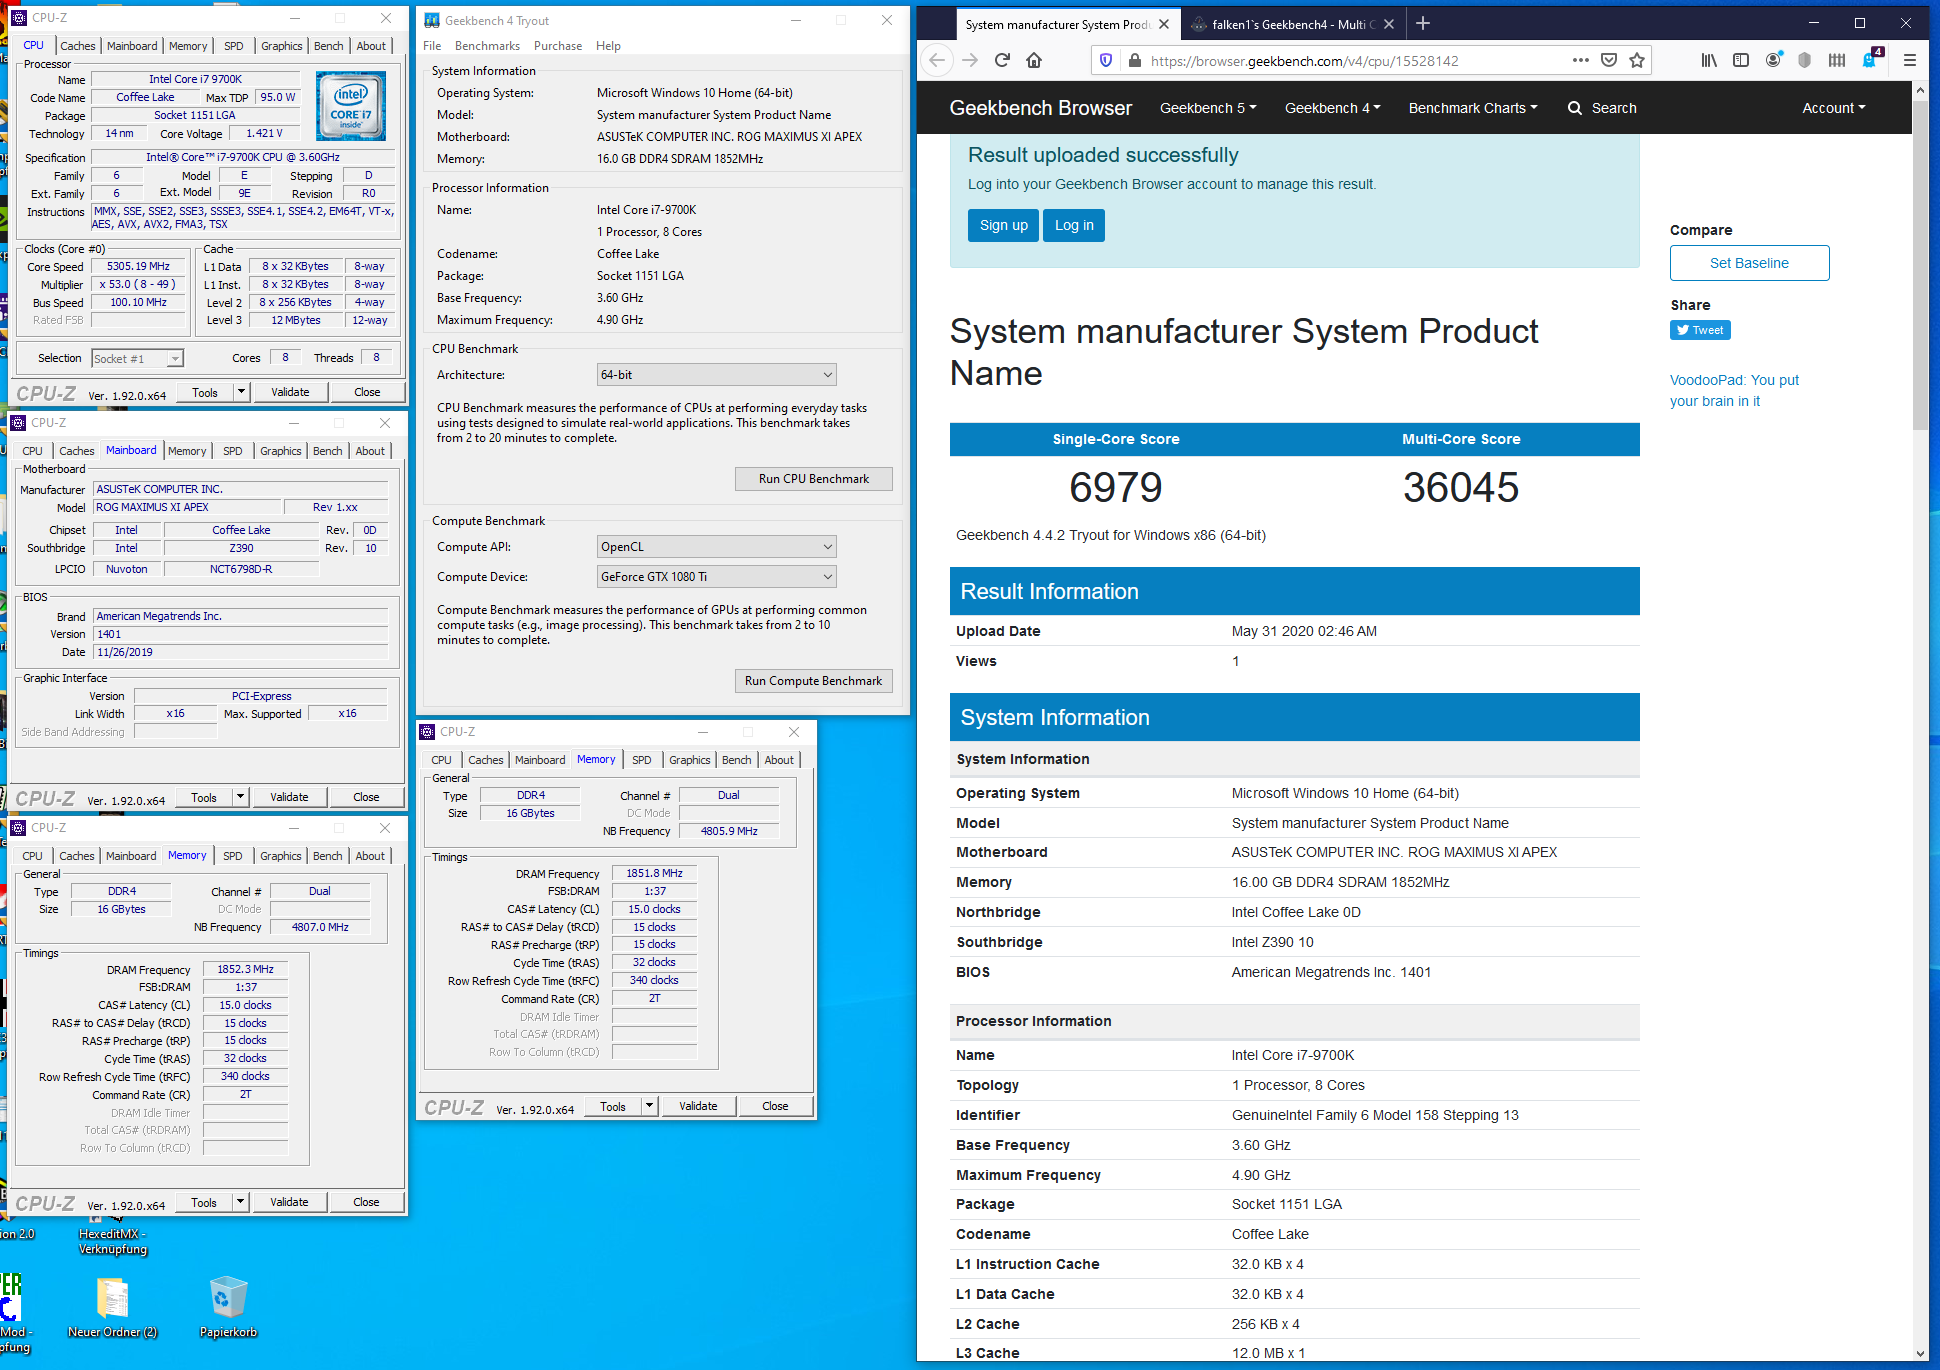1940x1370 pixels.
Task: Click Close in CPU-Z Mainboard window
Action: [366, 797]
